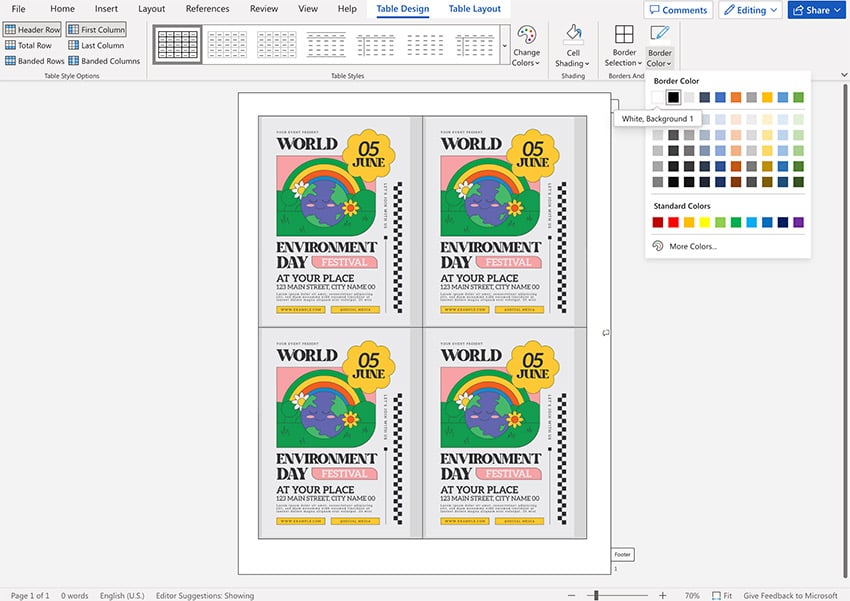The width and height of the screenshot is (850, 601).
Task: Click the Footer tag on the page
Action: pos(623,554)
